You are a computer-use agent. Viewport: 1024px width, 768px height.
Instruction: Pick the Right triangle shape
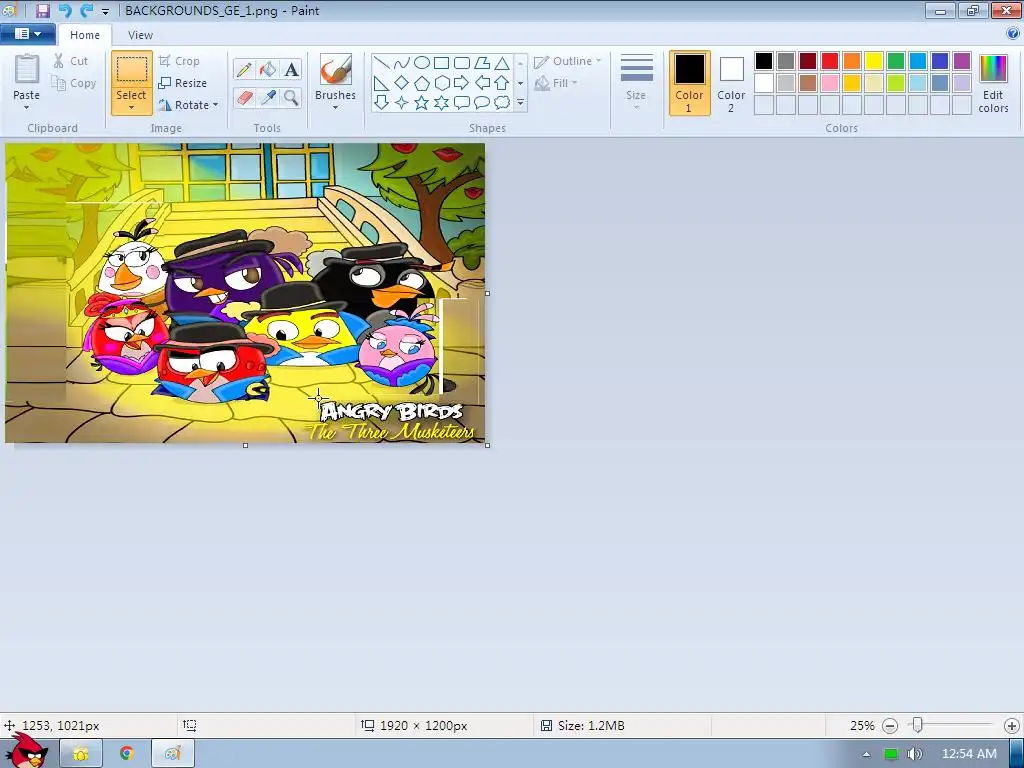click(x=381, y=83)
